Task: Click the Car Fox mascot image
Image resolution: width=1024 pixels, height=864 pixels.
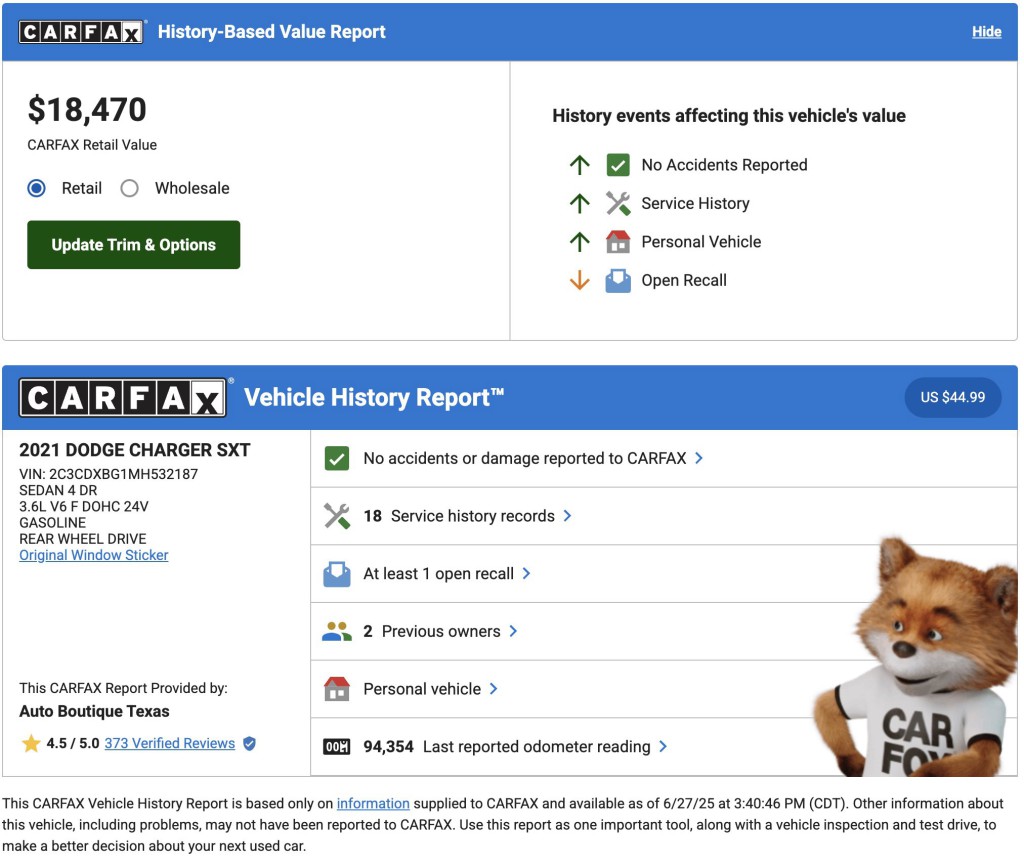Action: 916,658
